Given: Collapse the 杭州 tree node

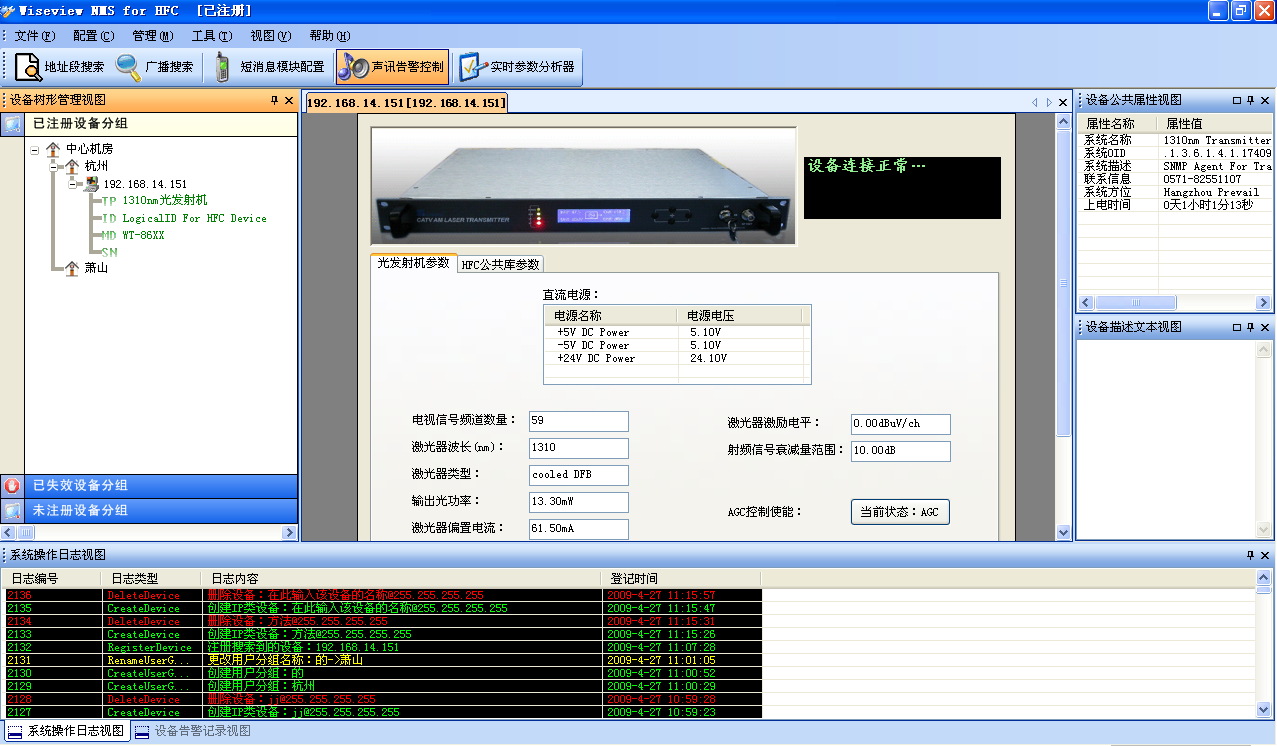Looking at the screenshot, I should [x=54, y=166].
